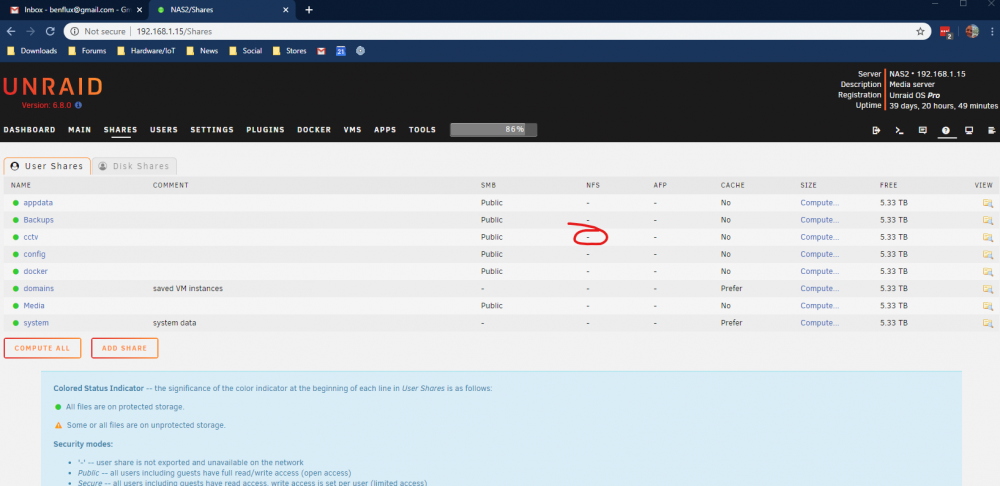Open the Forums bookmark folder
The height and width of the screenshot is (486, 1000).
[87, 51]
